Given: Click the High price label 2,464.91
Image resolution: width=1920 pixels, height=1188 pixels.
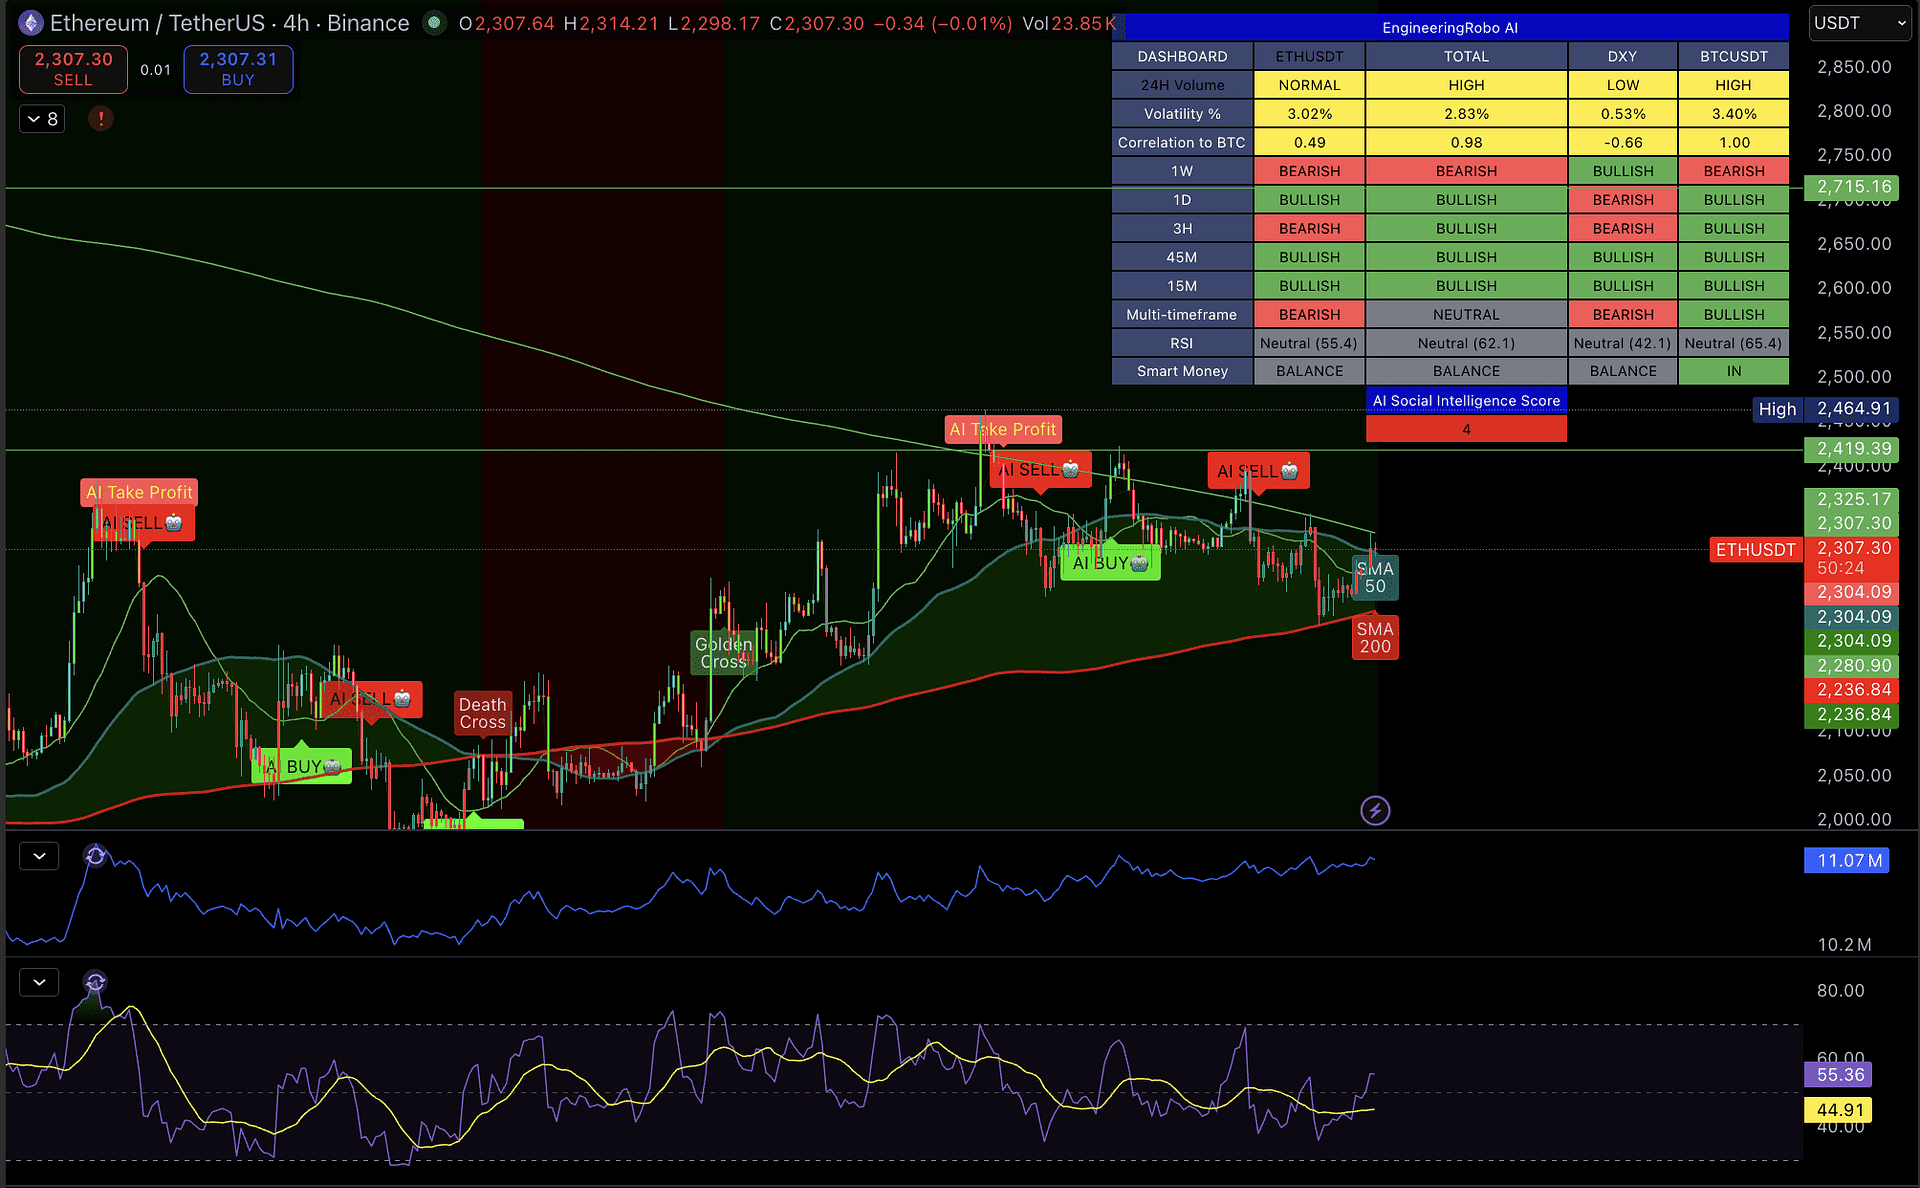Looking at the screenshot, I should 1826,409.
